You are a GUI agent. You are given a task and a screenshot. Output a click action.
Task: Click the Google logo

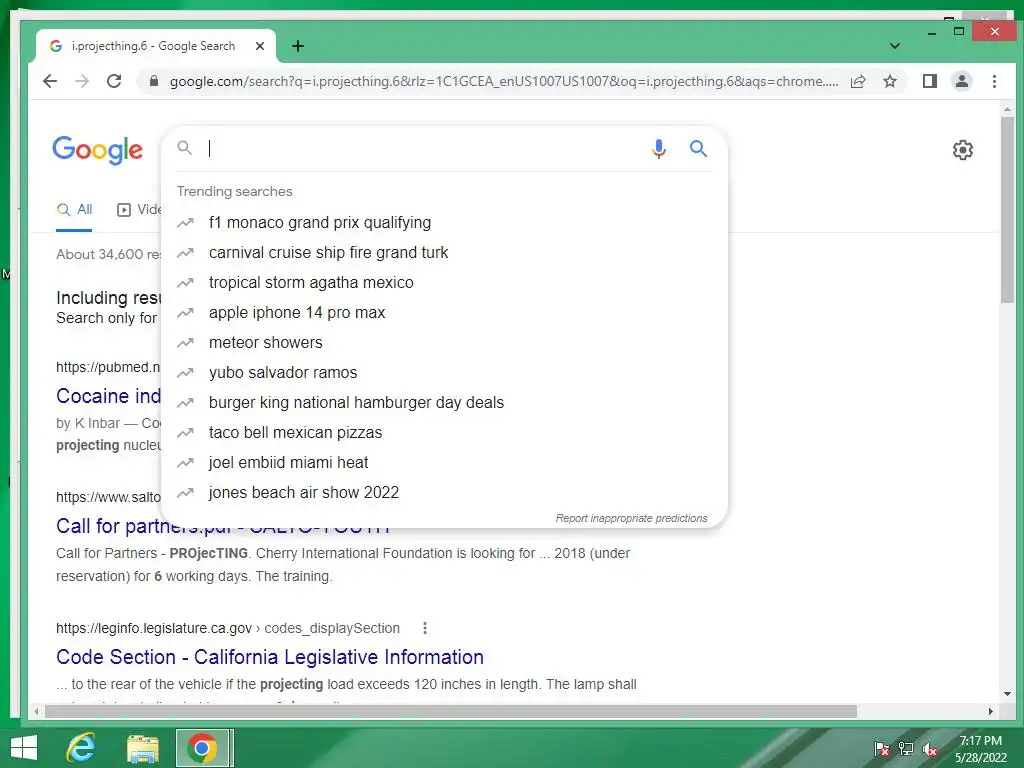pyautogui.click(x=97, y=150)
